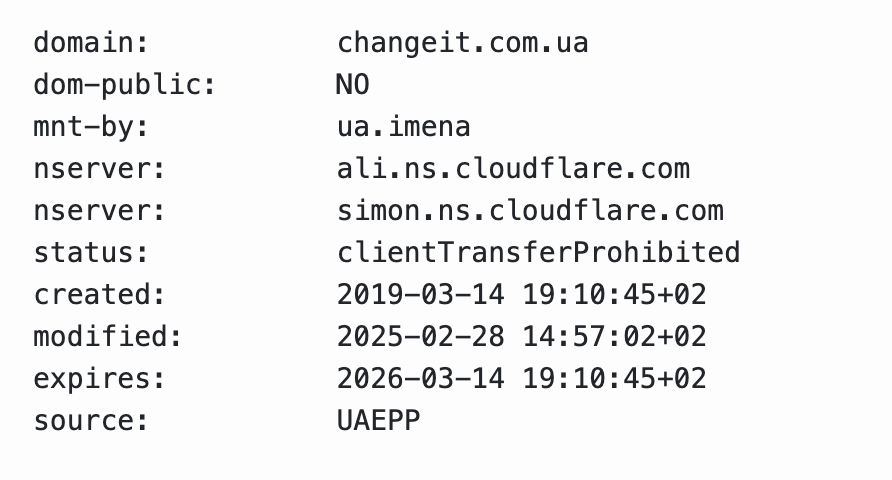Click the 'mnt-by:' label
The image size is (892, 480).
pyautogui.click(x=91, y=127)
